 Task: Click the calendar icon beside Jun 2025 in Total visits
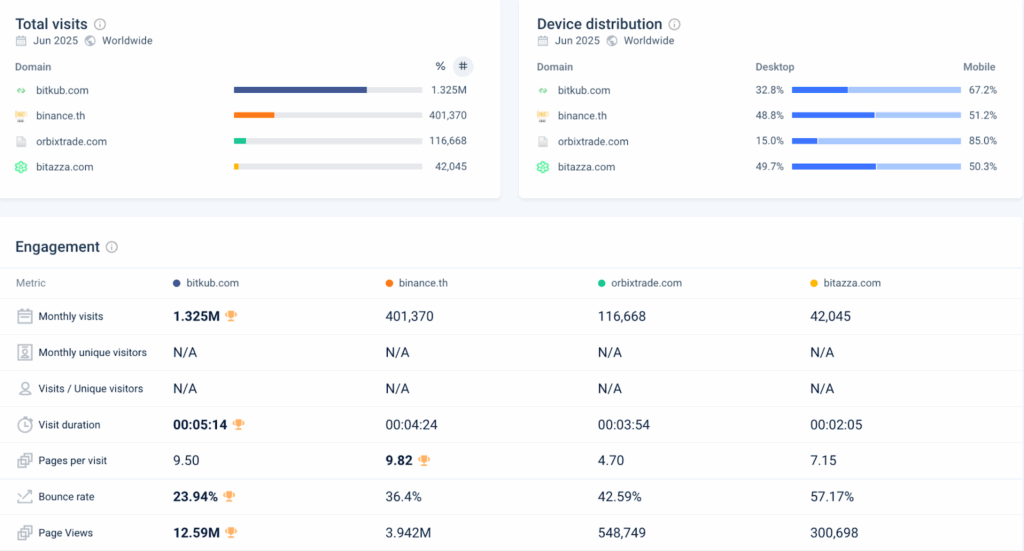(x=21, y=41)
